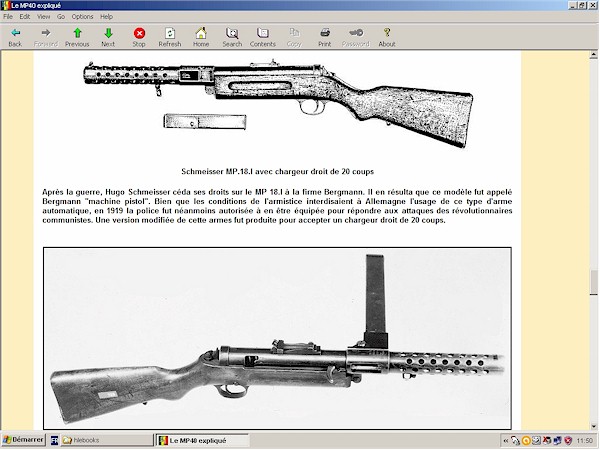This screenshot has height=450, width=600.
Task: Open the View menu
Action: click(x=43, y=16)
